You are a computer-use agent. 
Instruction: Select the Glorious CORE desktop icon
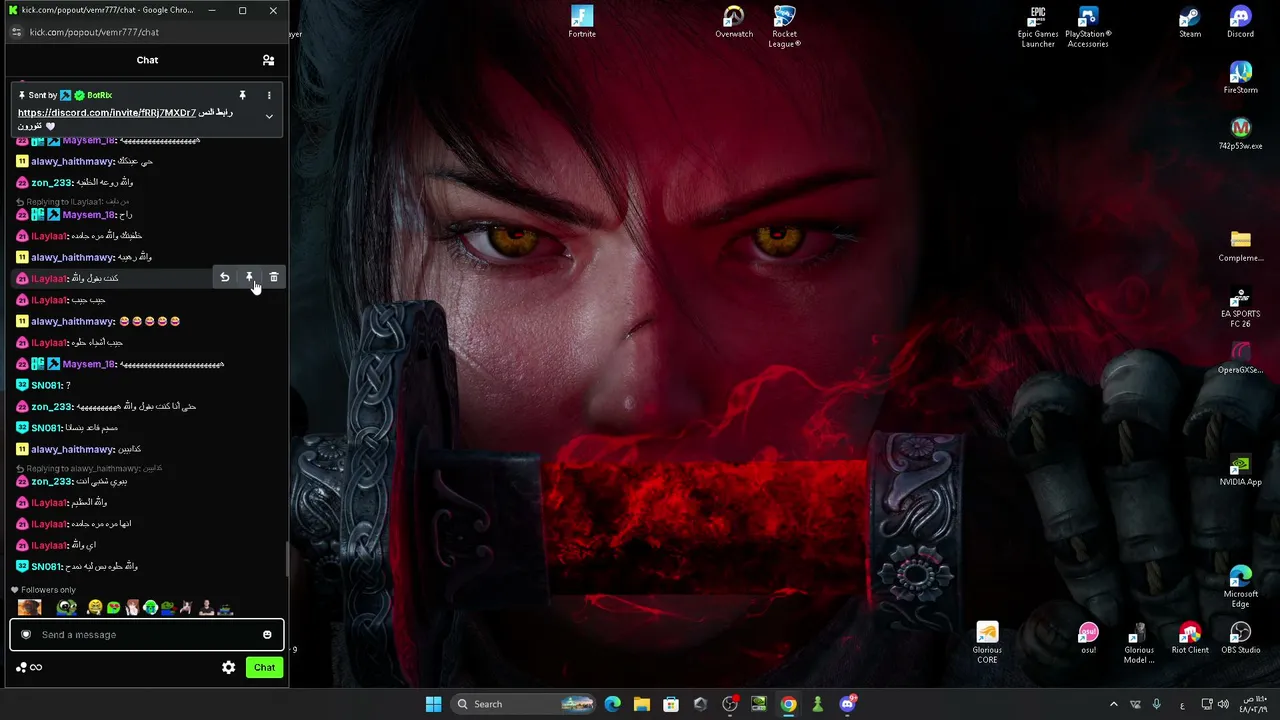tap(987, 643)
